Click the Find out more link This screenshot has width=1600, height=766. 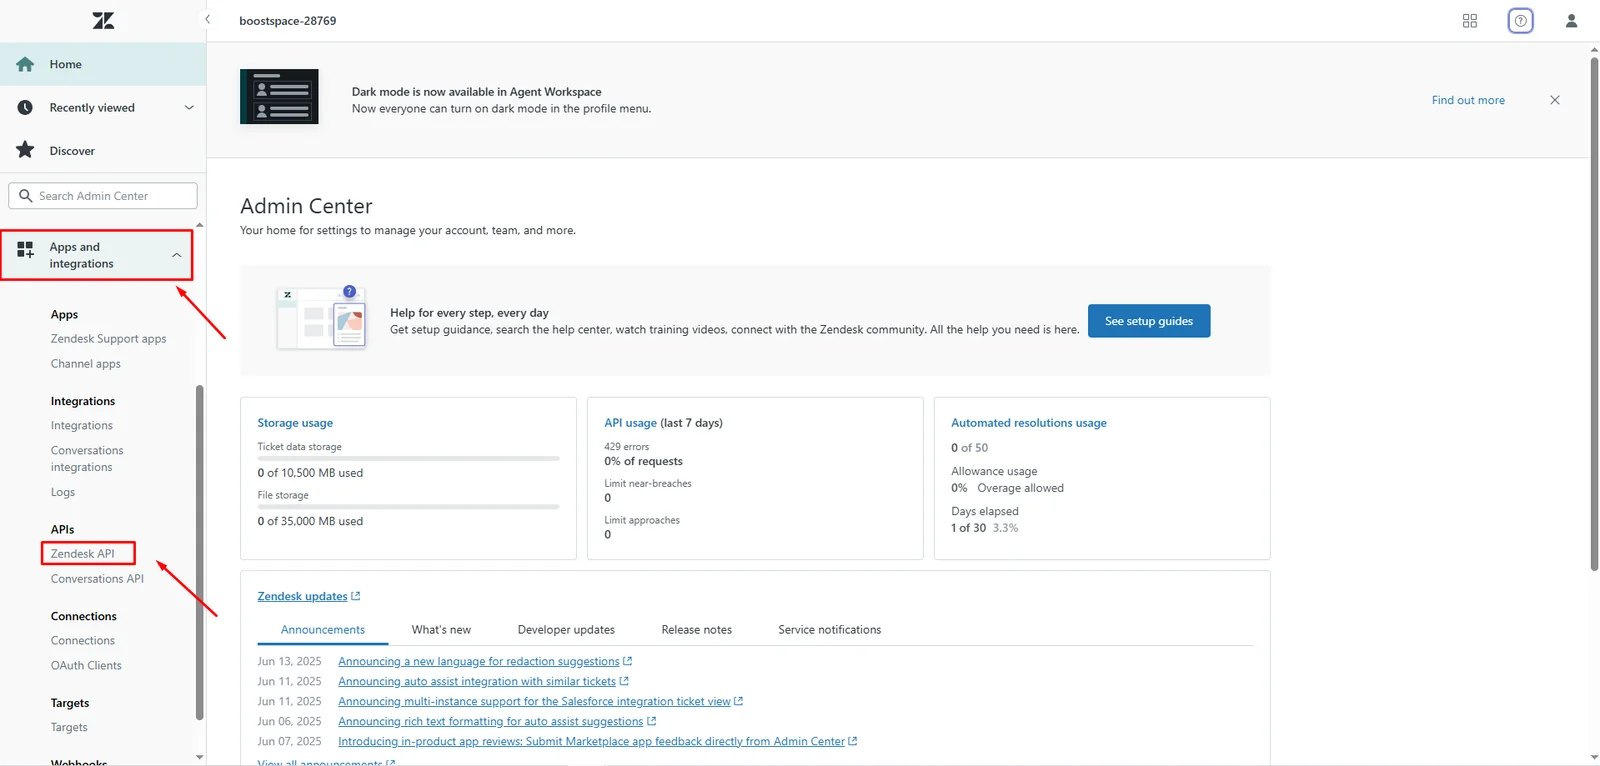(1468, 100)
